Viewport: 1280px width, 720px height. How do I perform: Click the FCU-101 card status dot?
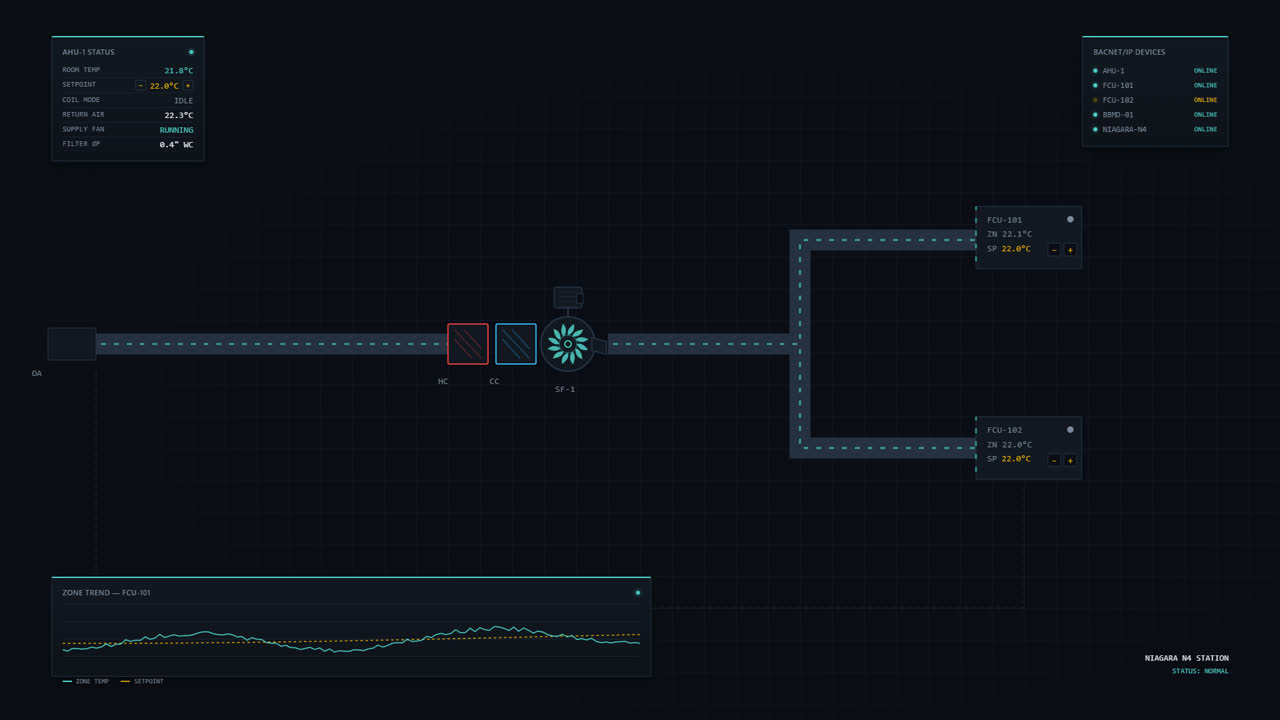[x=1070, y=219]
